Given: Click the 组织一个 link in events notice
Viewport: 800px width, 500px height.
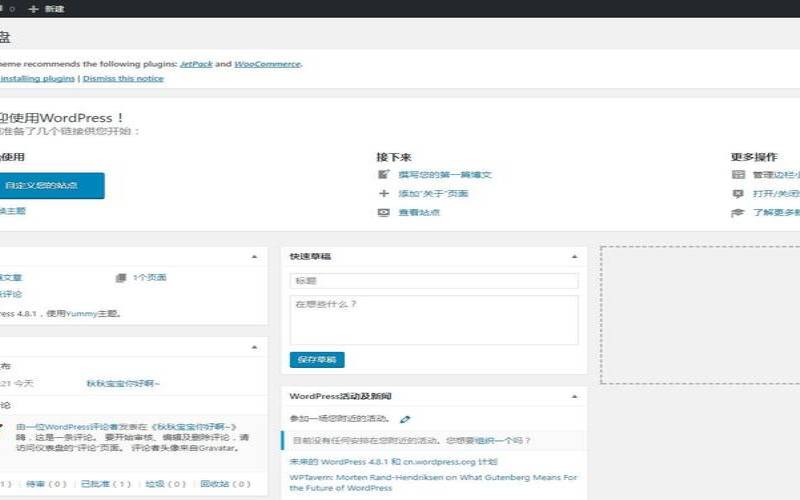Looking at the screenshot, I should coord(492,440).
